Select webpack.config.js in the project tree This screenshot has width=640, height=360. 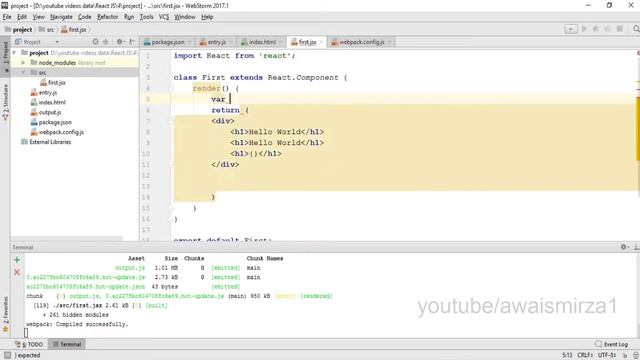(57, 132)
